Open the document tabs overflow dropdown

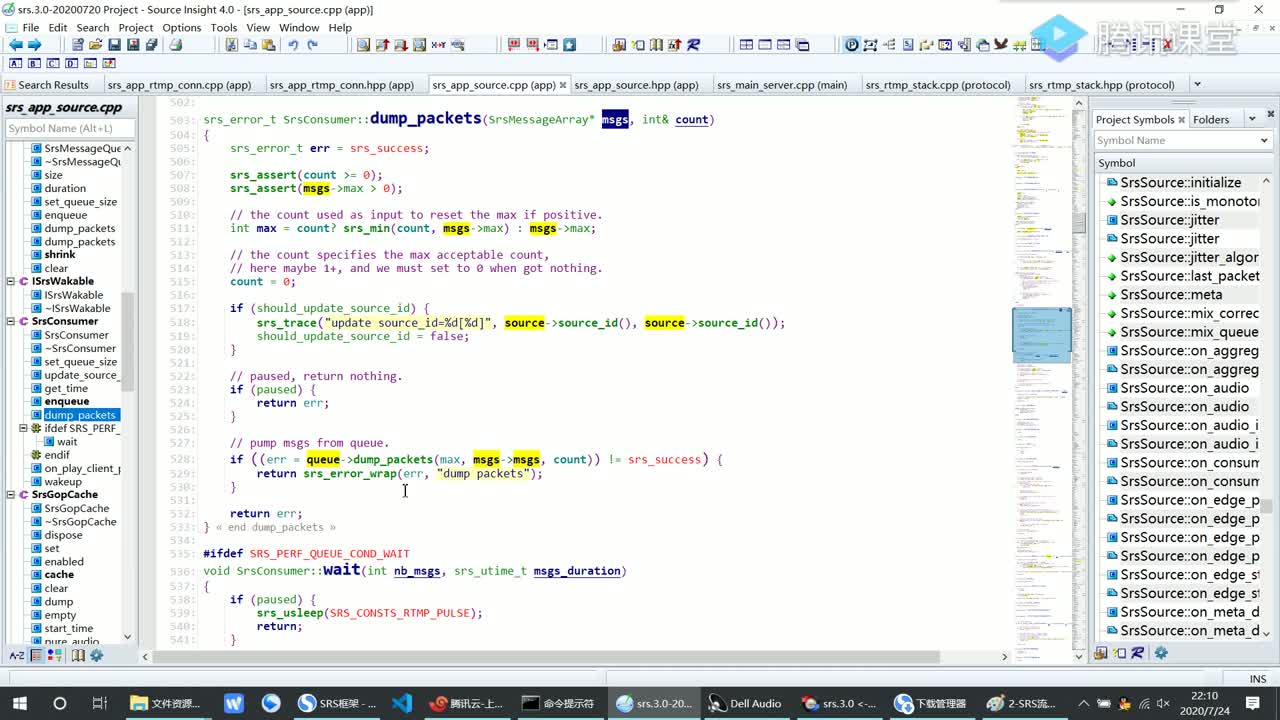1197,85
